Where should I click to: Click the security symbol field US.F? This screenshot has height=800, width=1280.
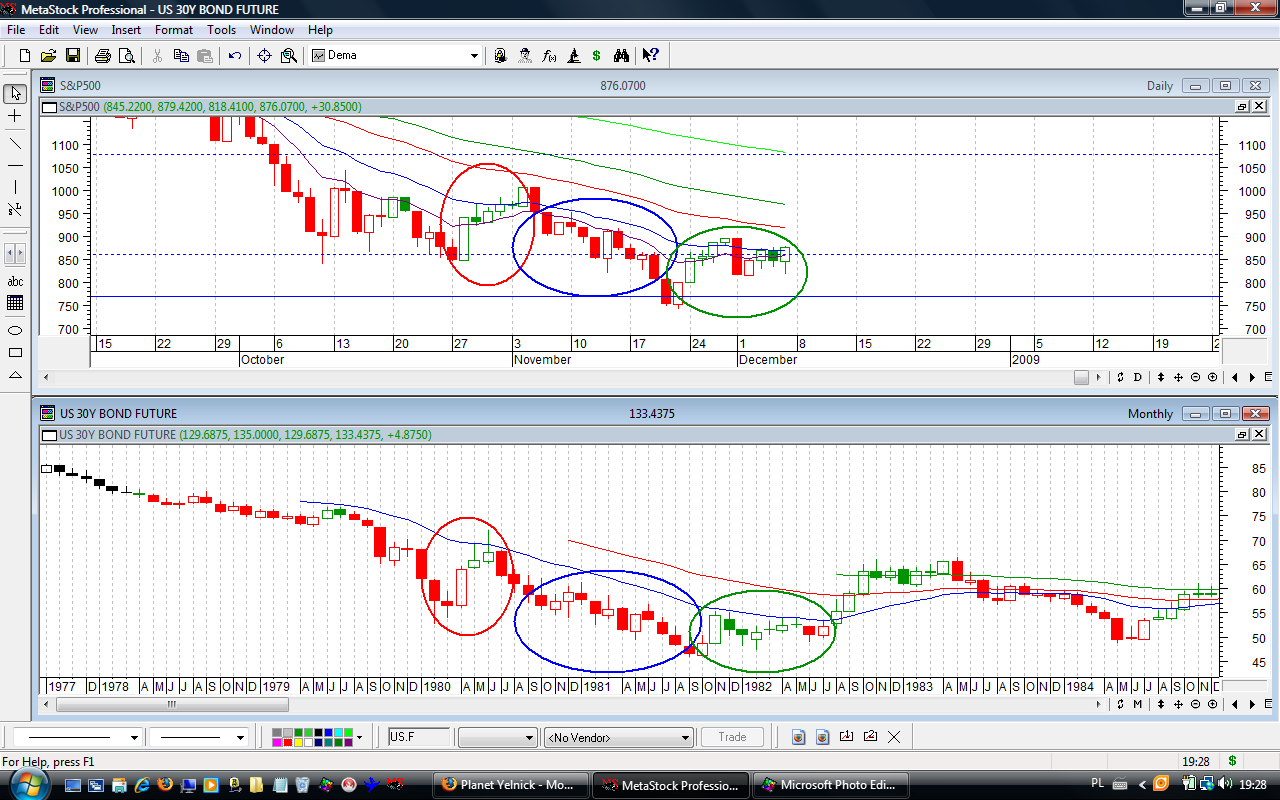click(420, 737)
